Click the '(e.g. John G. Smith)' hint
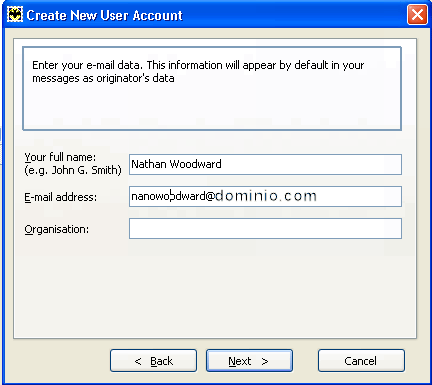 point(73,170)
